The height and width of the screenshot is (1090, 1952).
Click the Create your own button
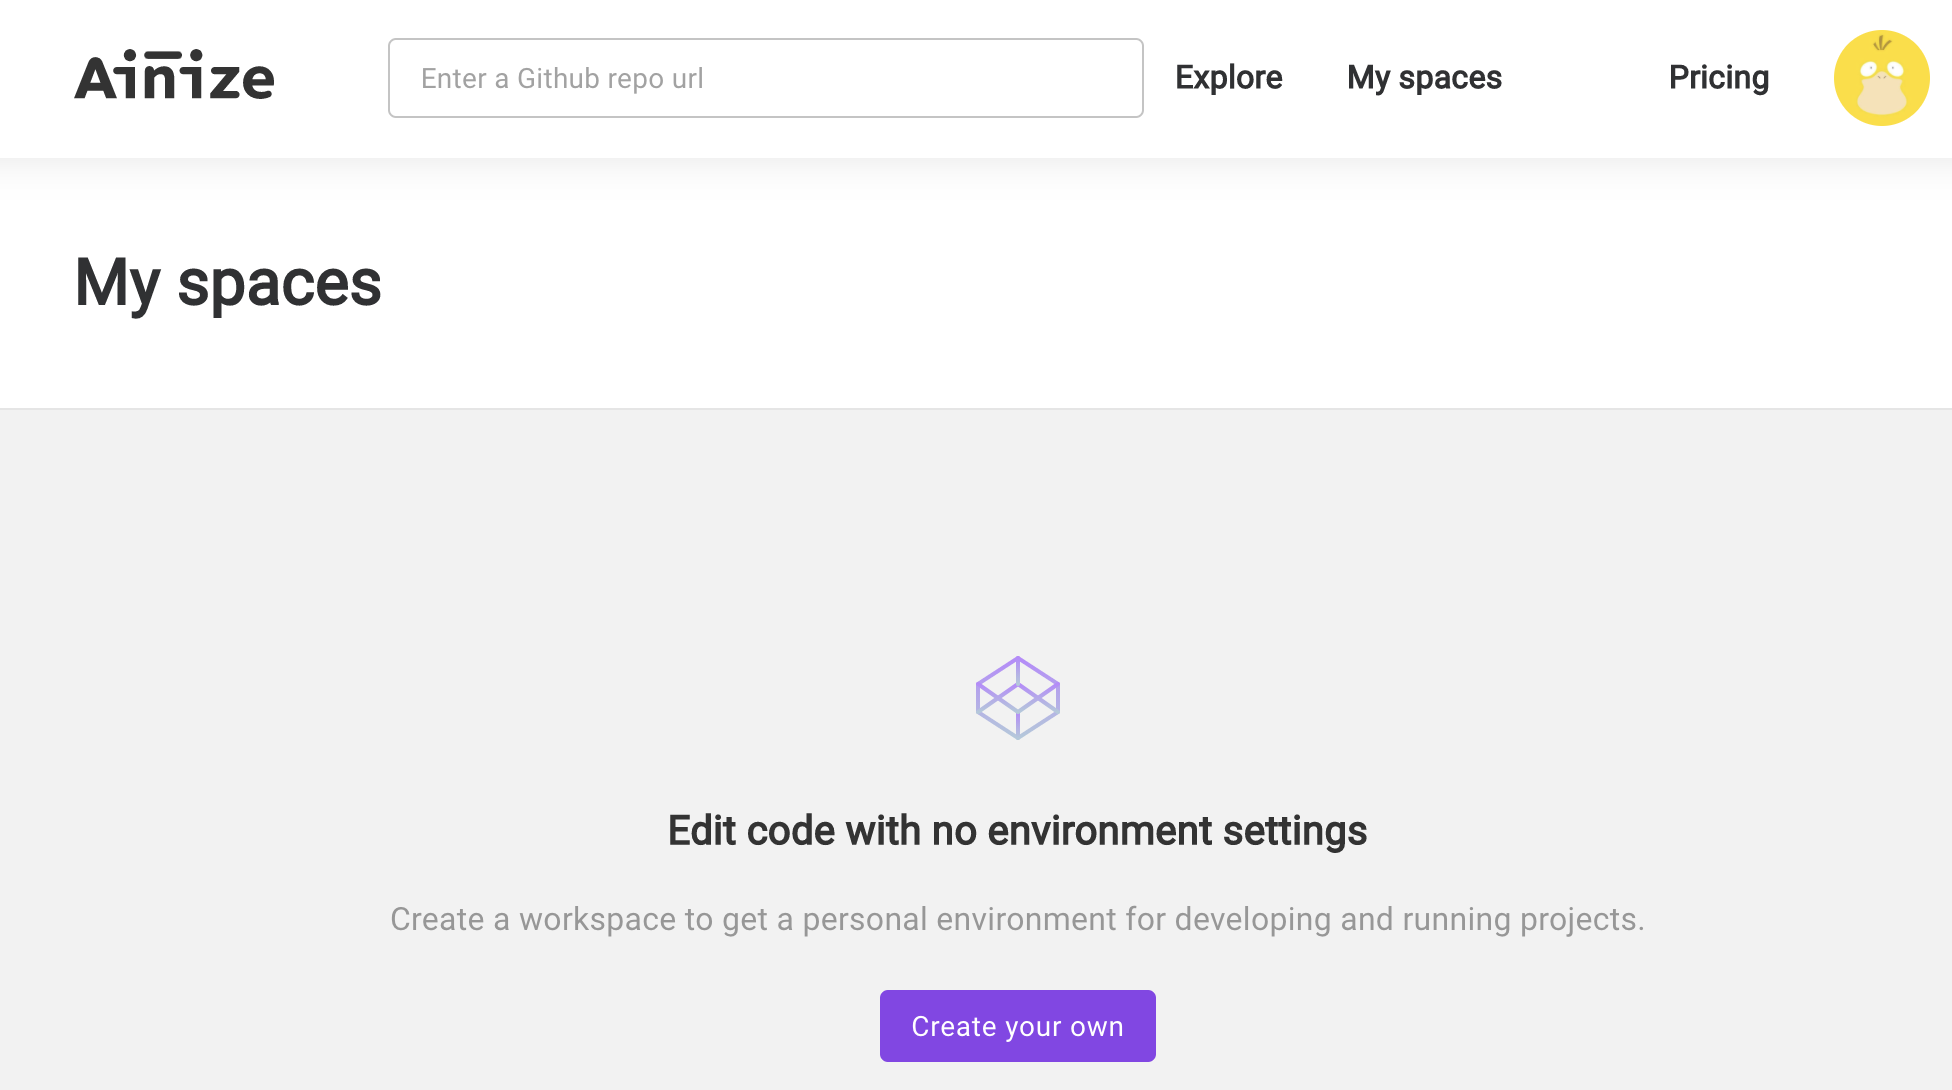pyautogui.click(x=1017, y=1025)
